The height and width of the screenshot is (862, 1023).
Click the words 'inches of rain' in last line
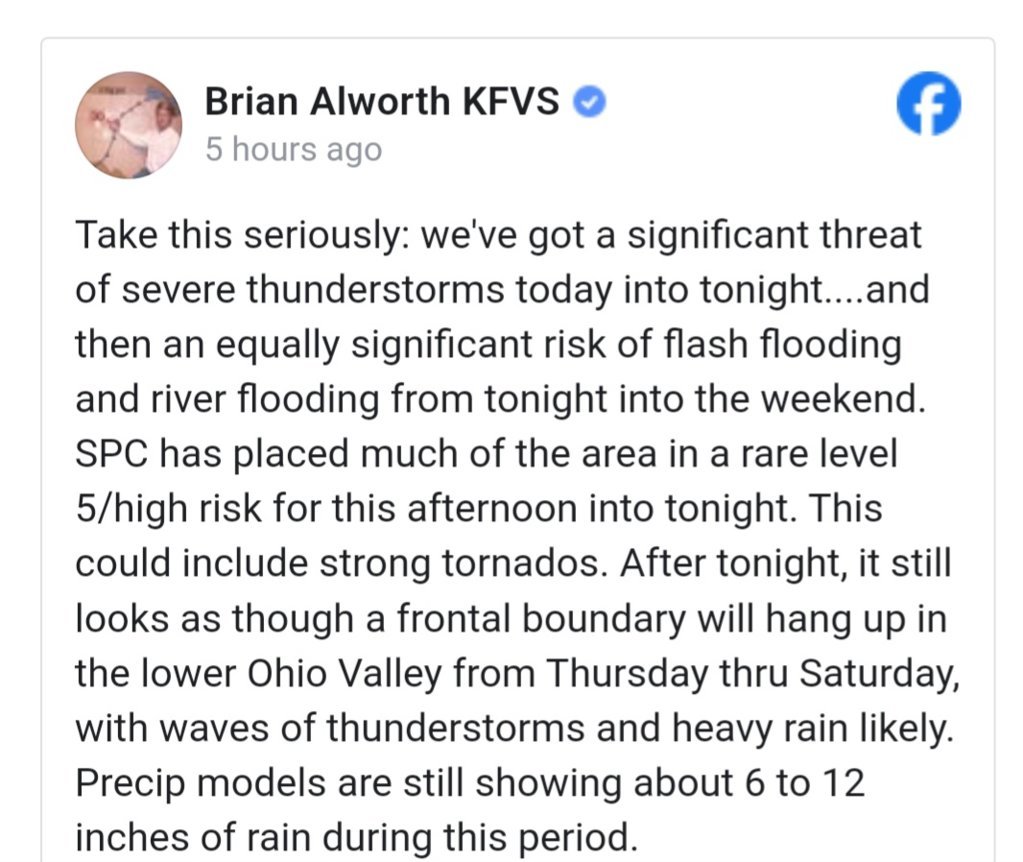coord(192,837)
